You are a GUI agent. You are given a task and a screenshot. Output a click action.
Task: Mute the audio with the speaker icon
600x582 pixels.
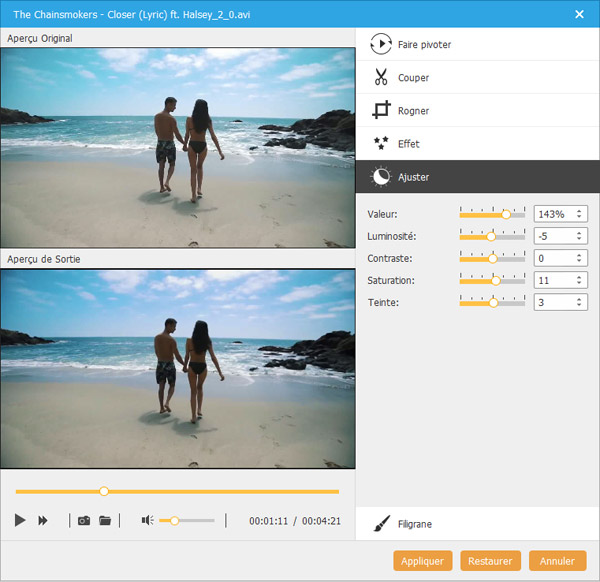tap(147, 520)
